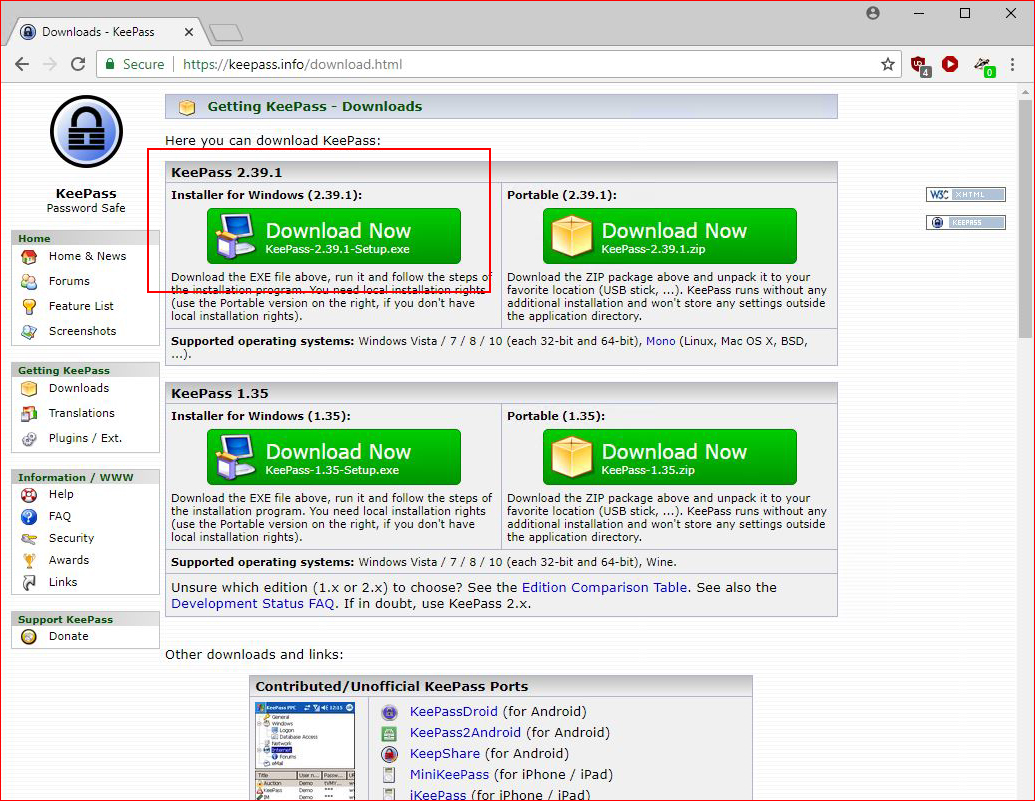Open the Translations page
The width and height of the screenshot is (1035, 801).
(82, 413)
